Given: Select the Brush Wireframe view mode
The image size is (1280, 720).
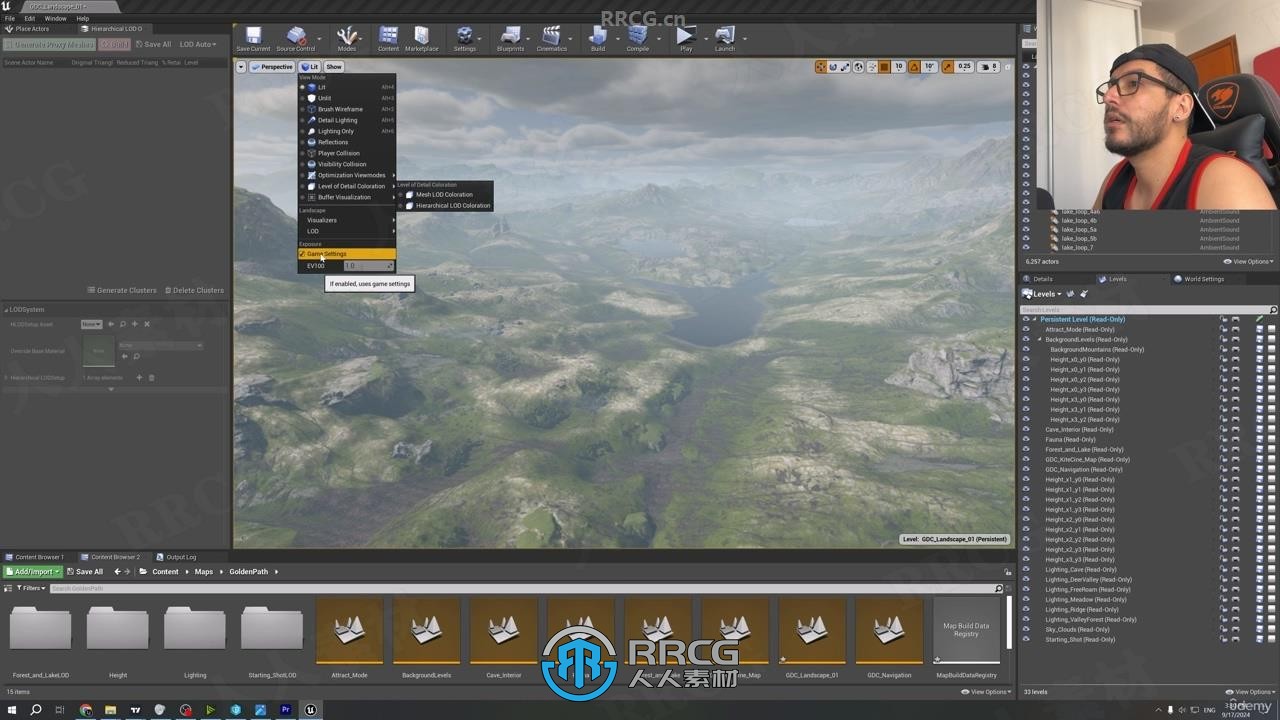Looking at the screenshot, I should [x=347, y=109].
